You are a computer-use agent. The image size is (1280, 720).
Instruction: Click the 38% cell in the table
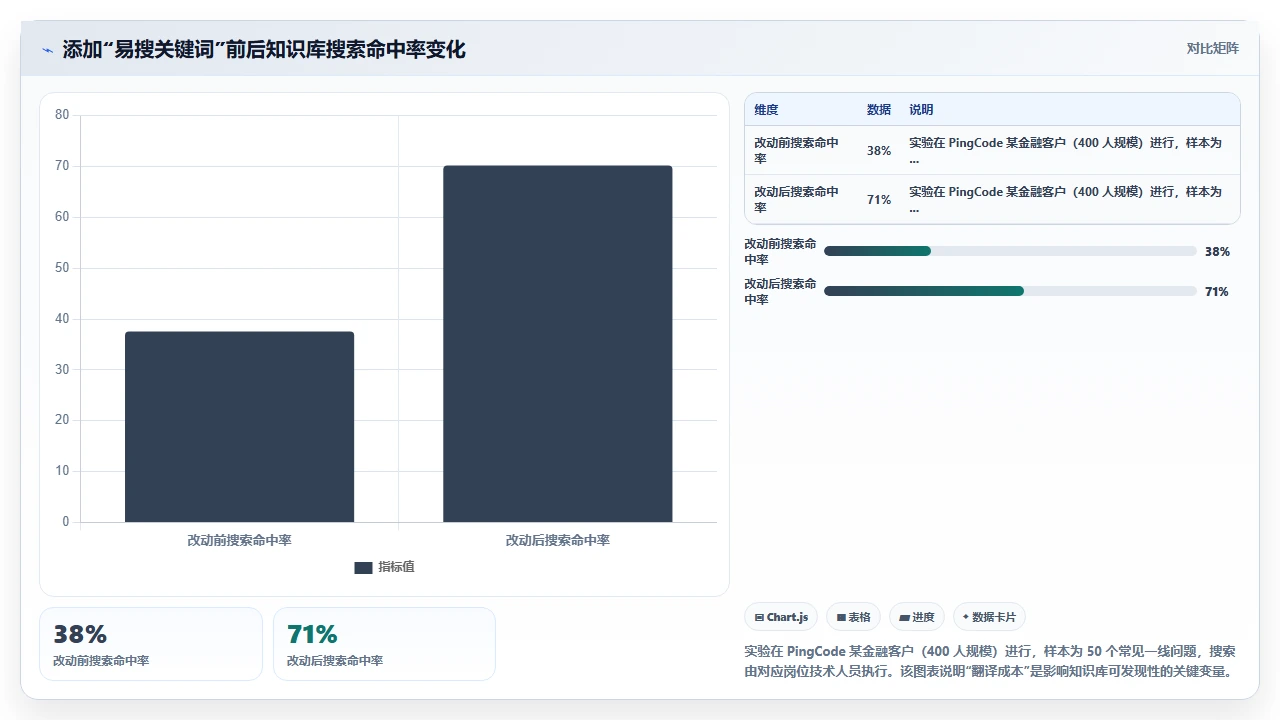tap(879, 151)
